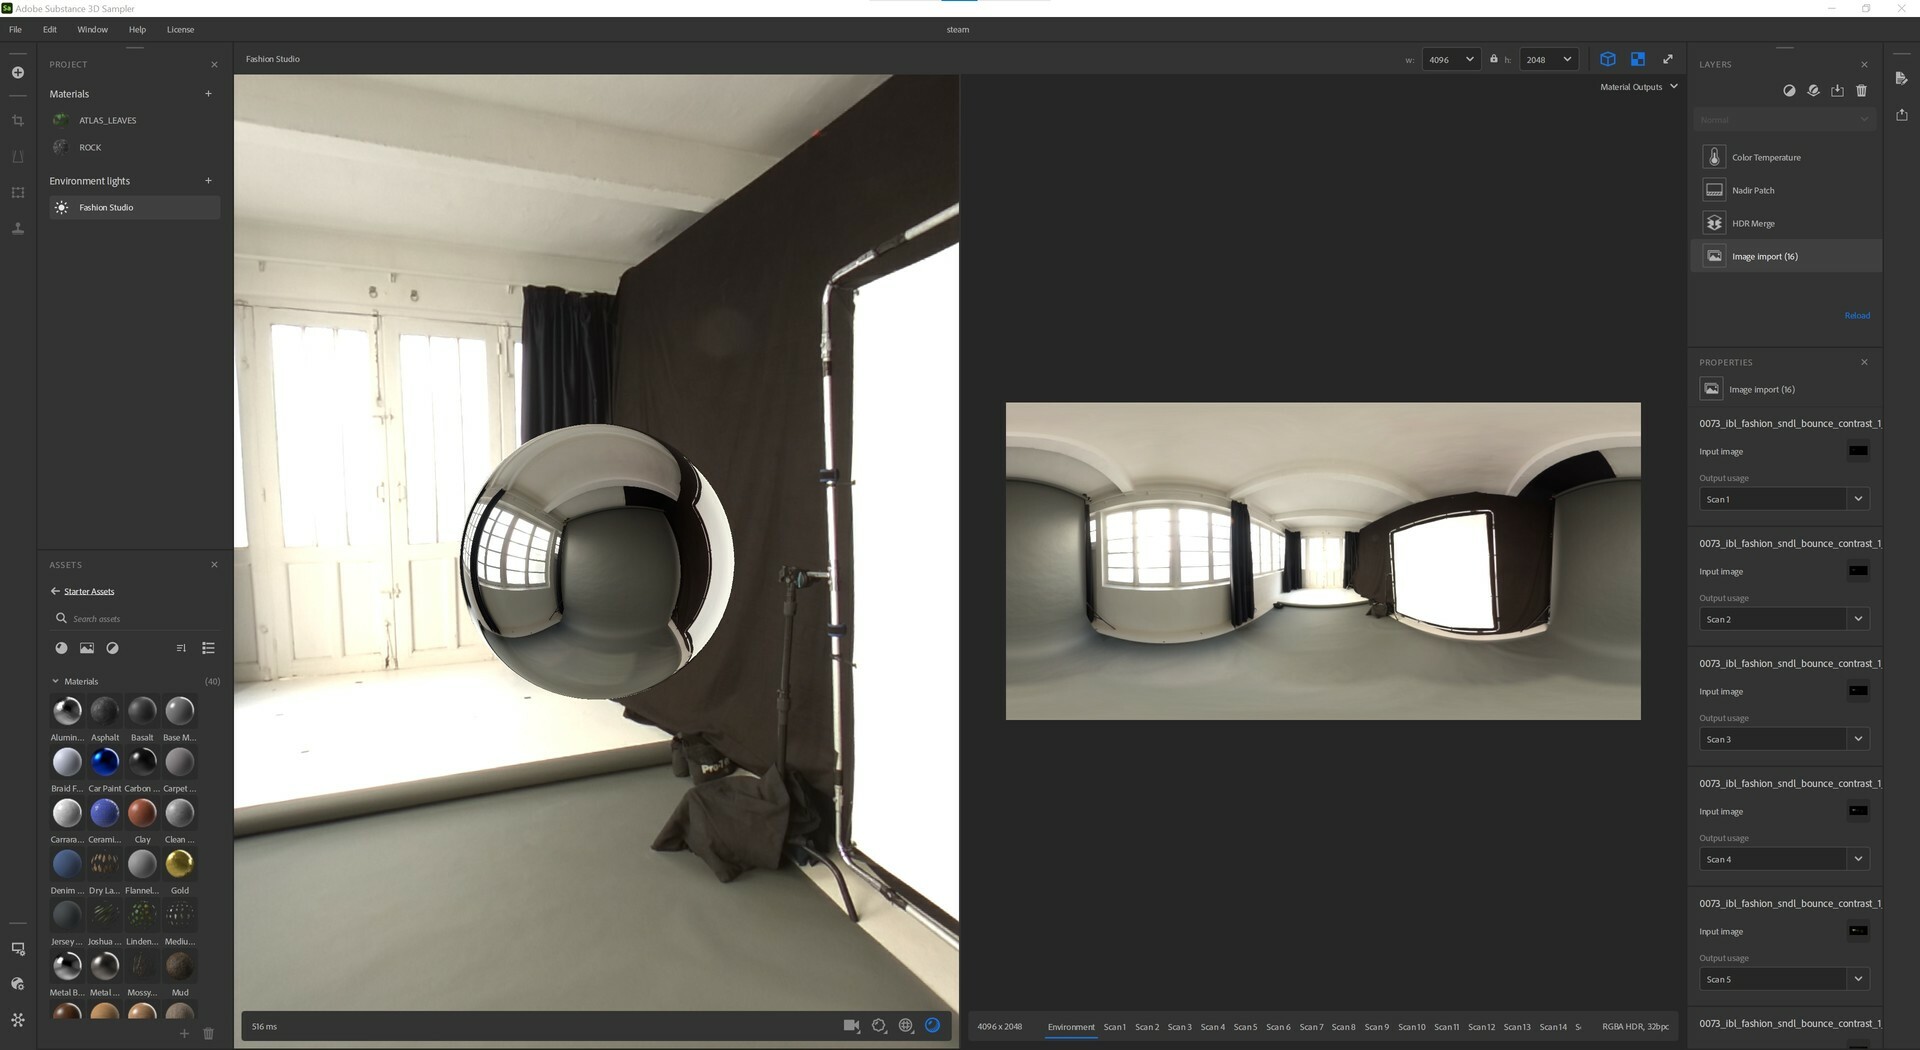The image size is (1920, 1050).
Task: Open the Scan 1 output usage dropdown
Action: click(x=1783, y=498)
